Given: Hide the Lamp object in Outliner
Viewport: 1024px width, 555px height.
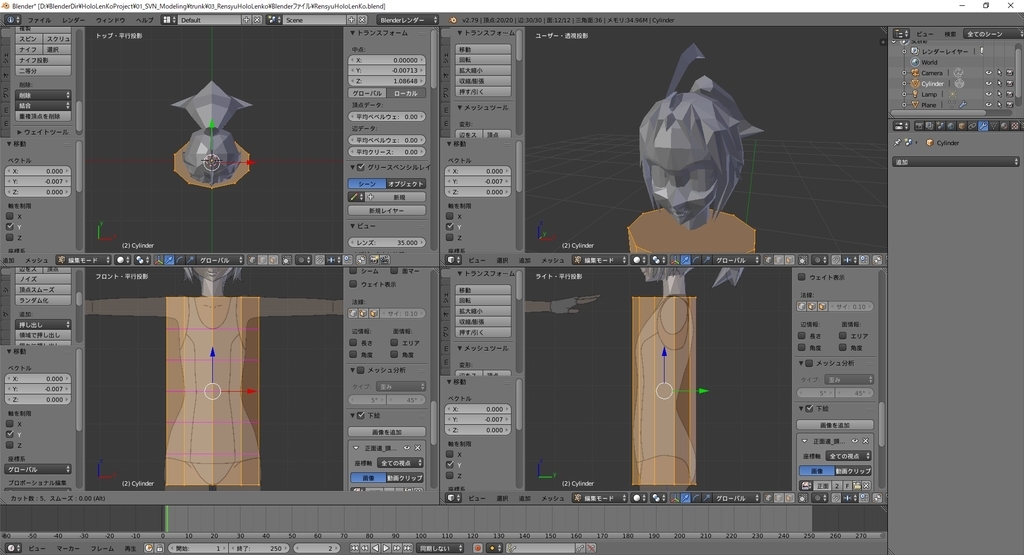Looking at the screenshot, I should [x=988, y=94].
